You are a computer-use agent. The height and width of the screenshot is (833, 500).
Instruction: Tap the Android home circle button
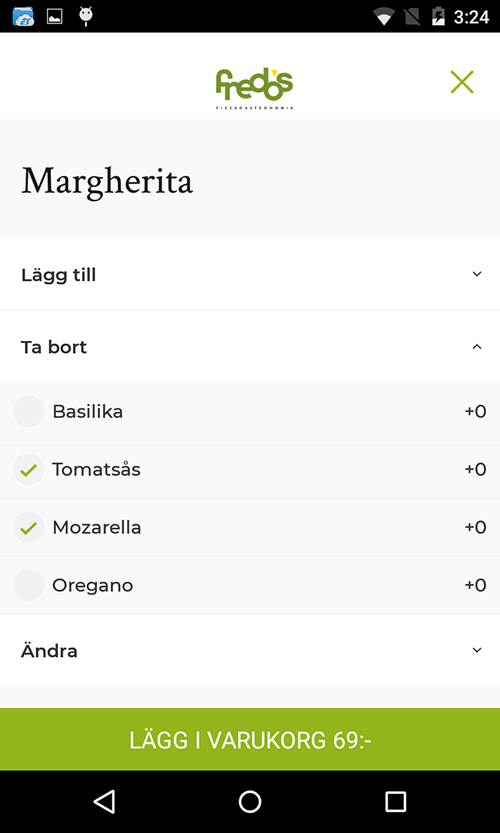click(x=250, y=801)
